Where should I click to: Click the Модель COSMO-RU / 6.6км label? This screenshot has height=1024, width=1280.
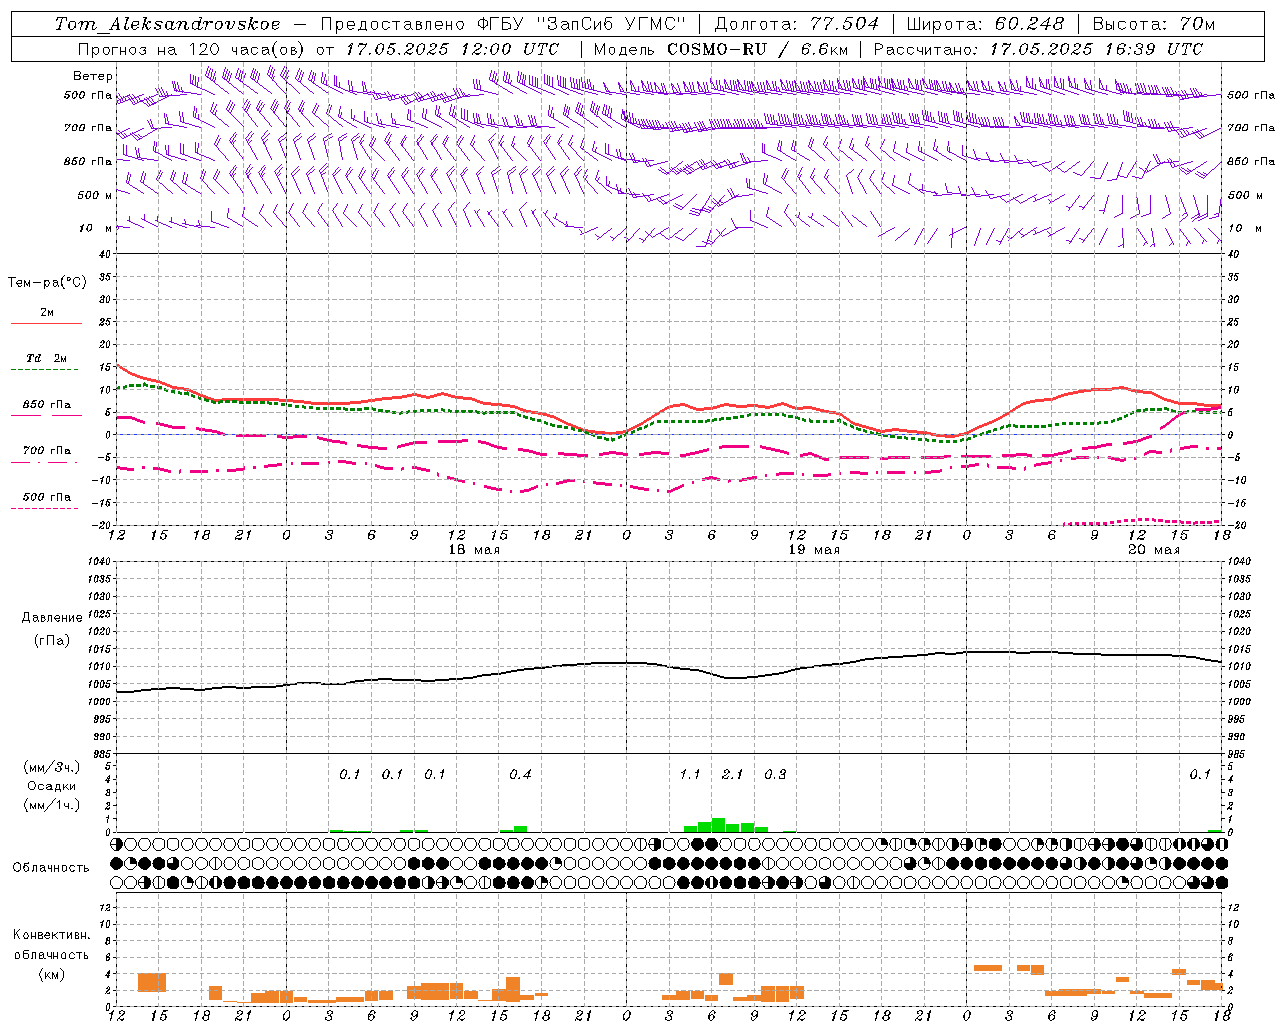pos(721,49)
